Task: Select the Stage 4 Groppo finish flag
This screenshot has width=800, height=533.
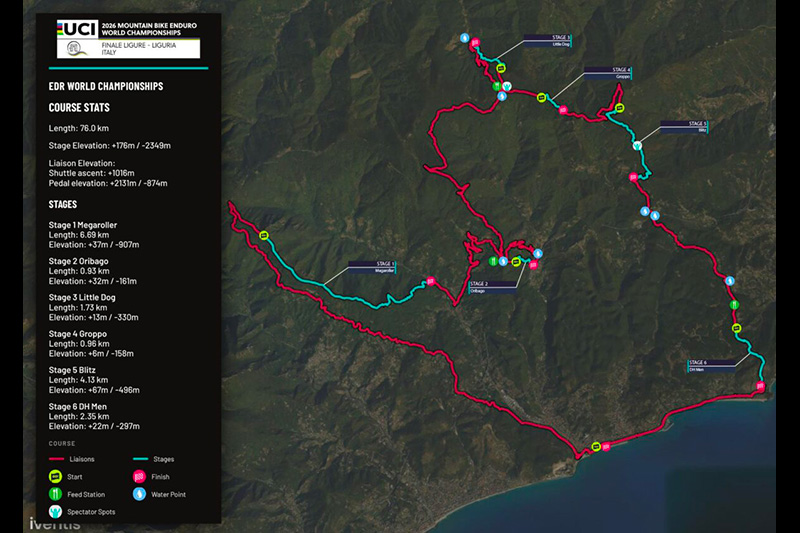Action: click(x=563, y=110)
